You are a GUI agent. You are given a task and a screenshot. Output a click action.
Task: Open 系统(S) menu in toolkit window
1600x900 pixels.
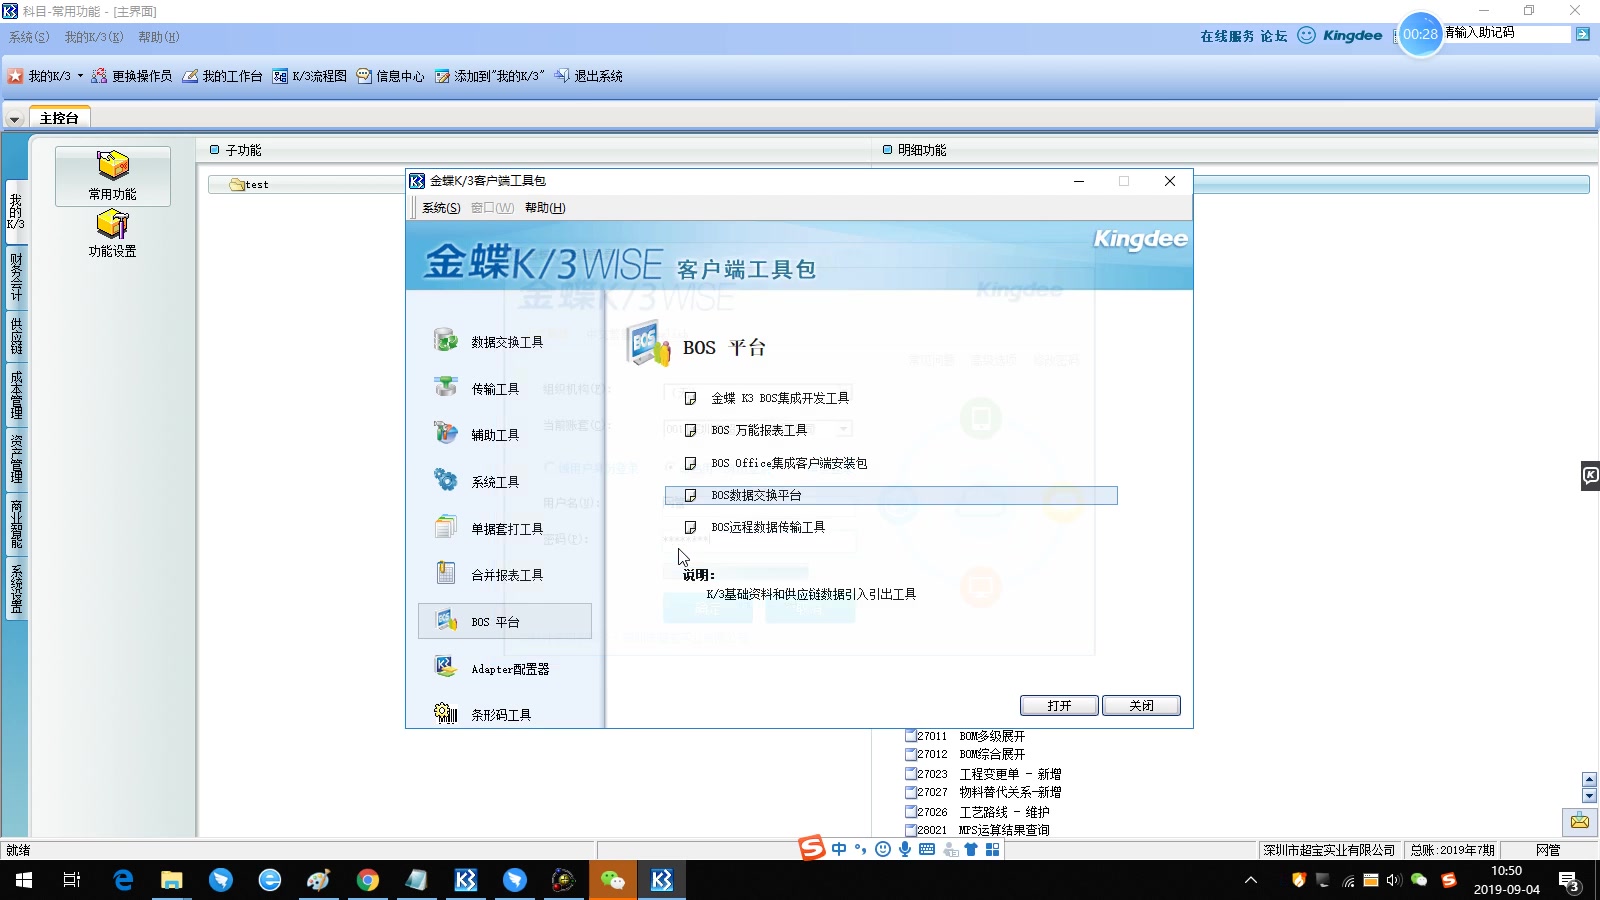click(x=441, y=208)
